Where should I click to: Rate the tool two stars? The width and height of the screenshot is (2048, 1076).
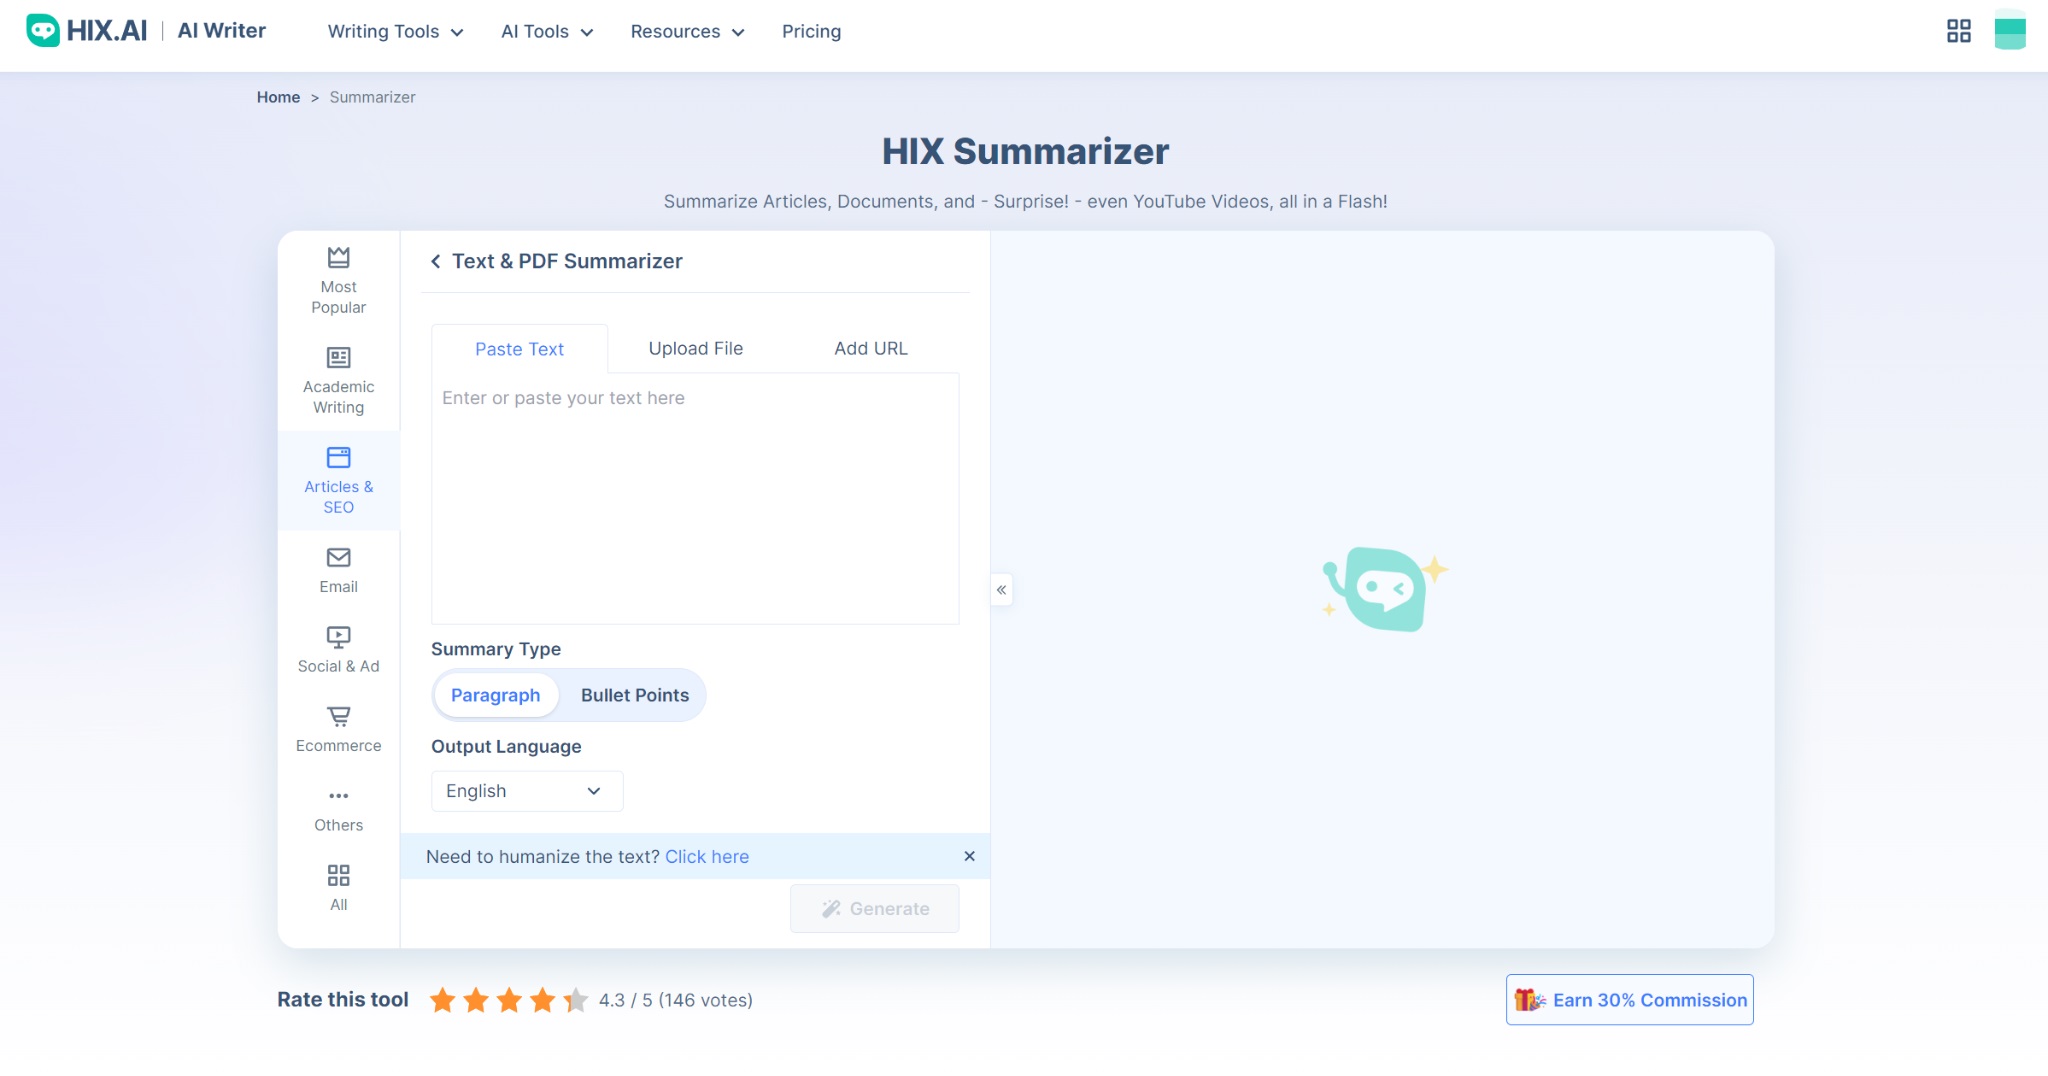click(x=476, y=1000)
